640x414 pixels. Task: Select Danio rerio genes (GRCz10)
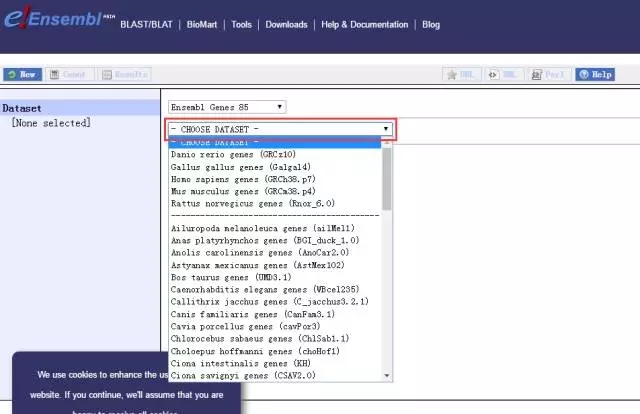[x=274, y=154]
